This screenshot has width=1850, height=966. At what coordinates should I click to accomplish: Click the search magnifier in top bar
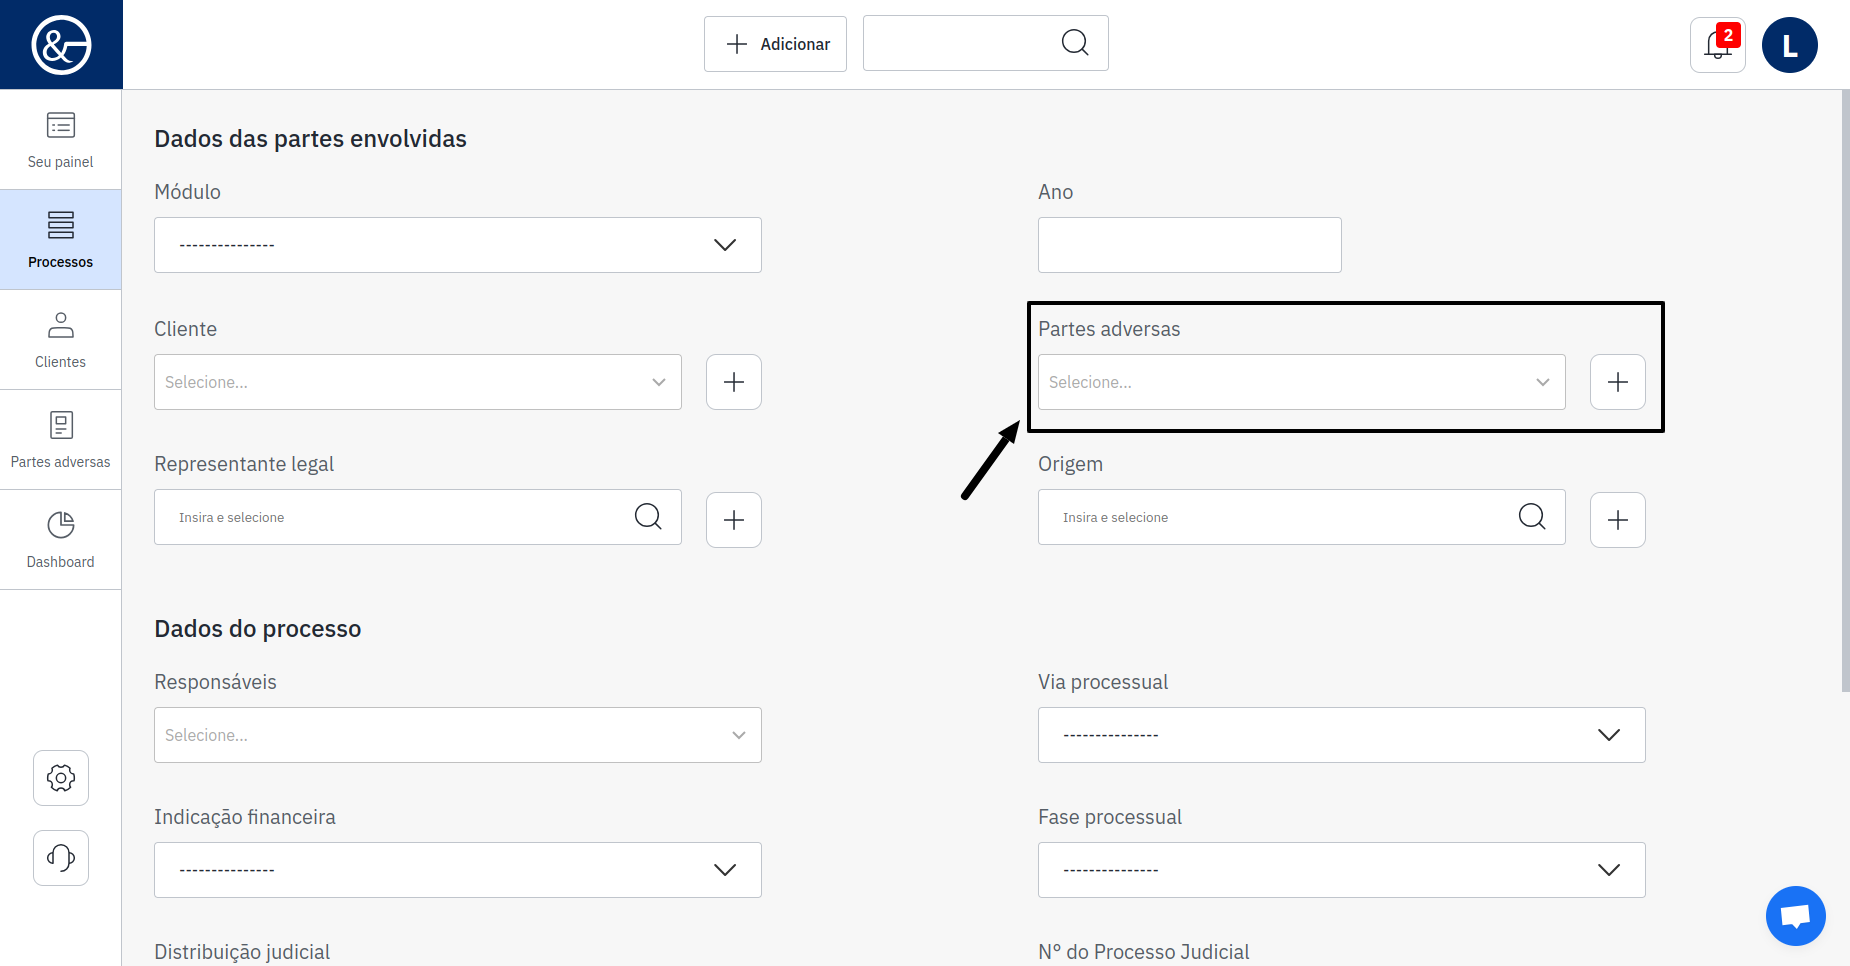click(1075, 43)
